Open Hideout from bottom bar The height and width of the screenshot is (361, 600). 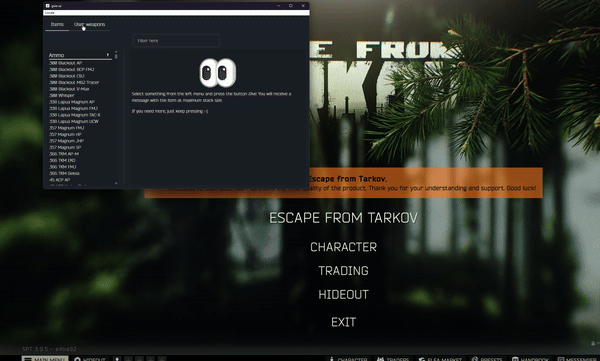pos(90,359)
